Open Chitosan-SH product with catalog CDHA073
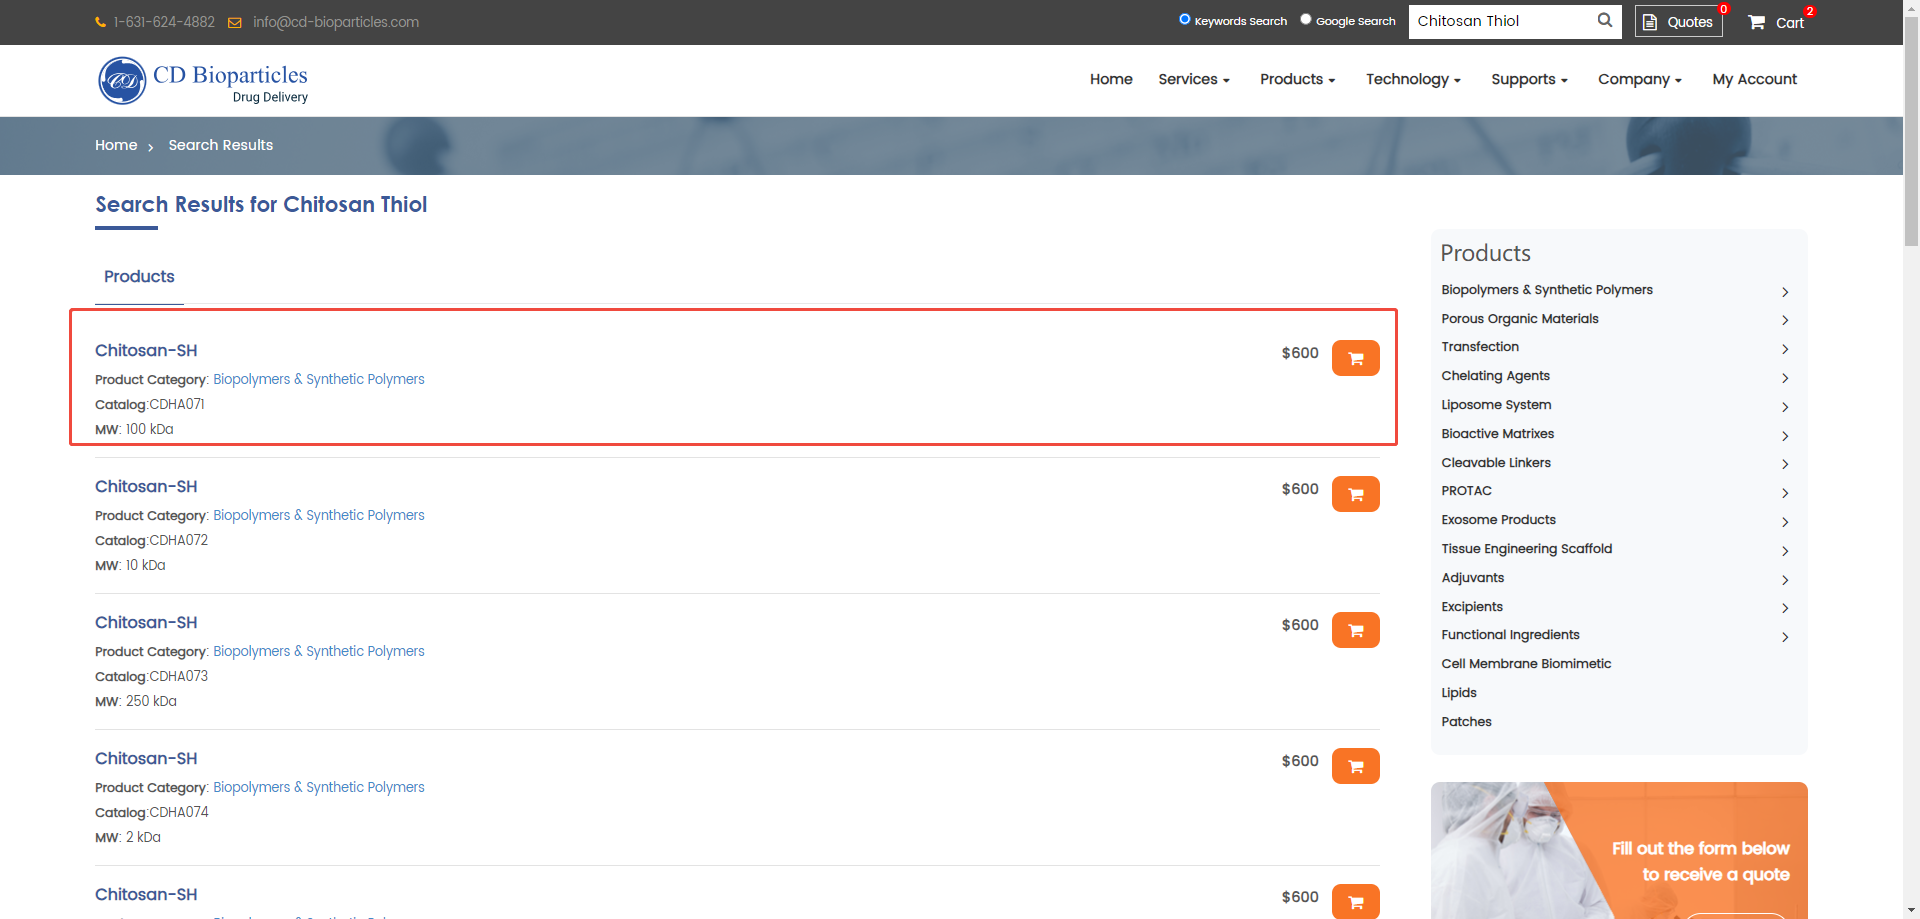The image size is (1920, 919). coord(146,623)
